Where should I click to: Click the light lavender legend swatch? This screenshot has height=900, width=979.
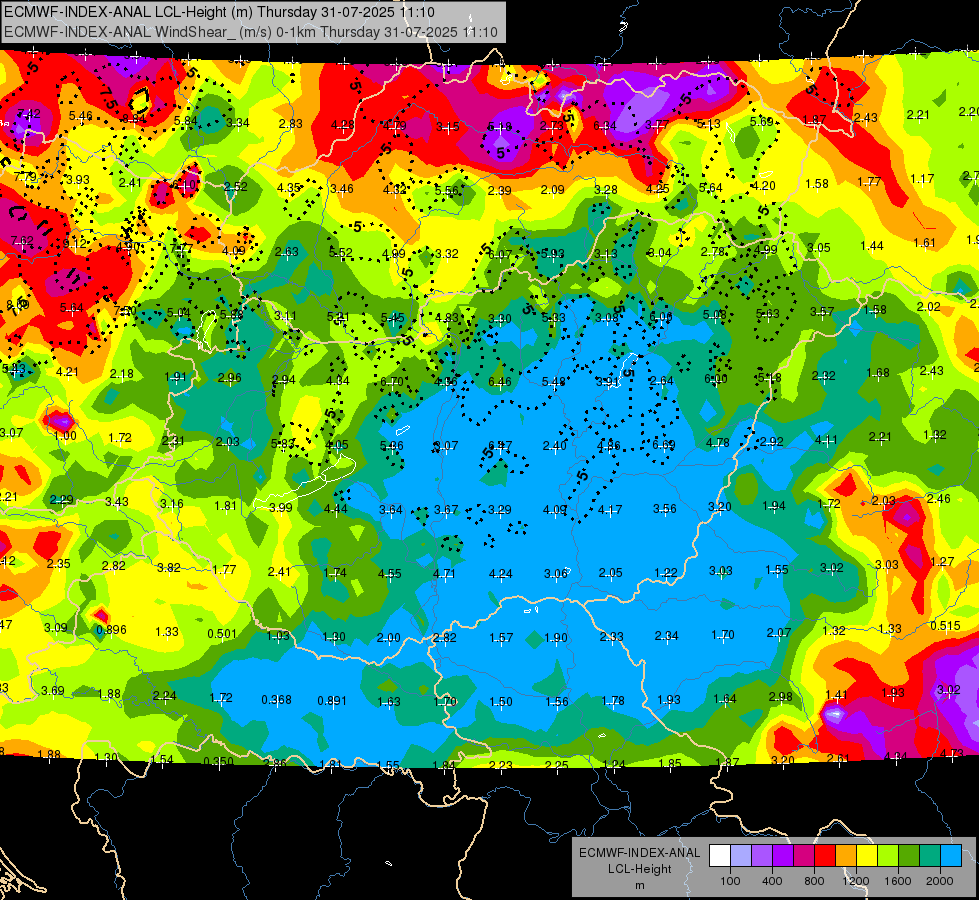pos(741,856)
